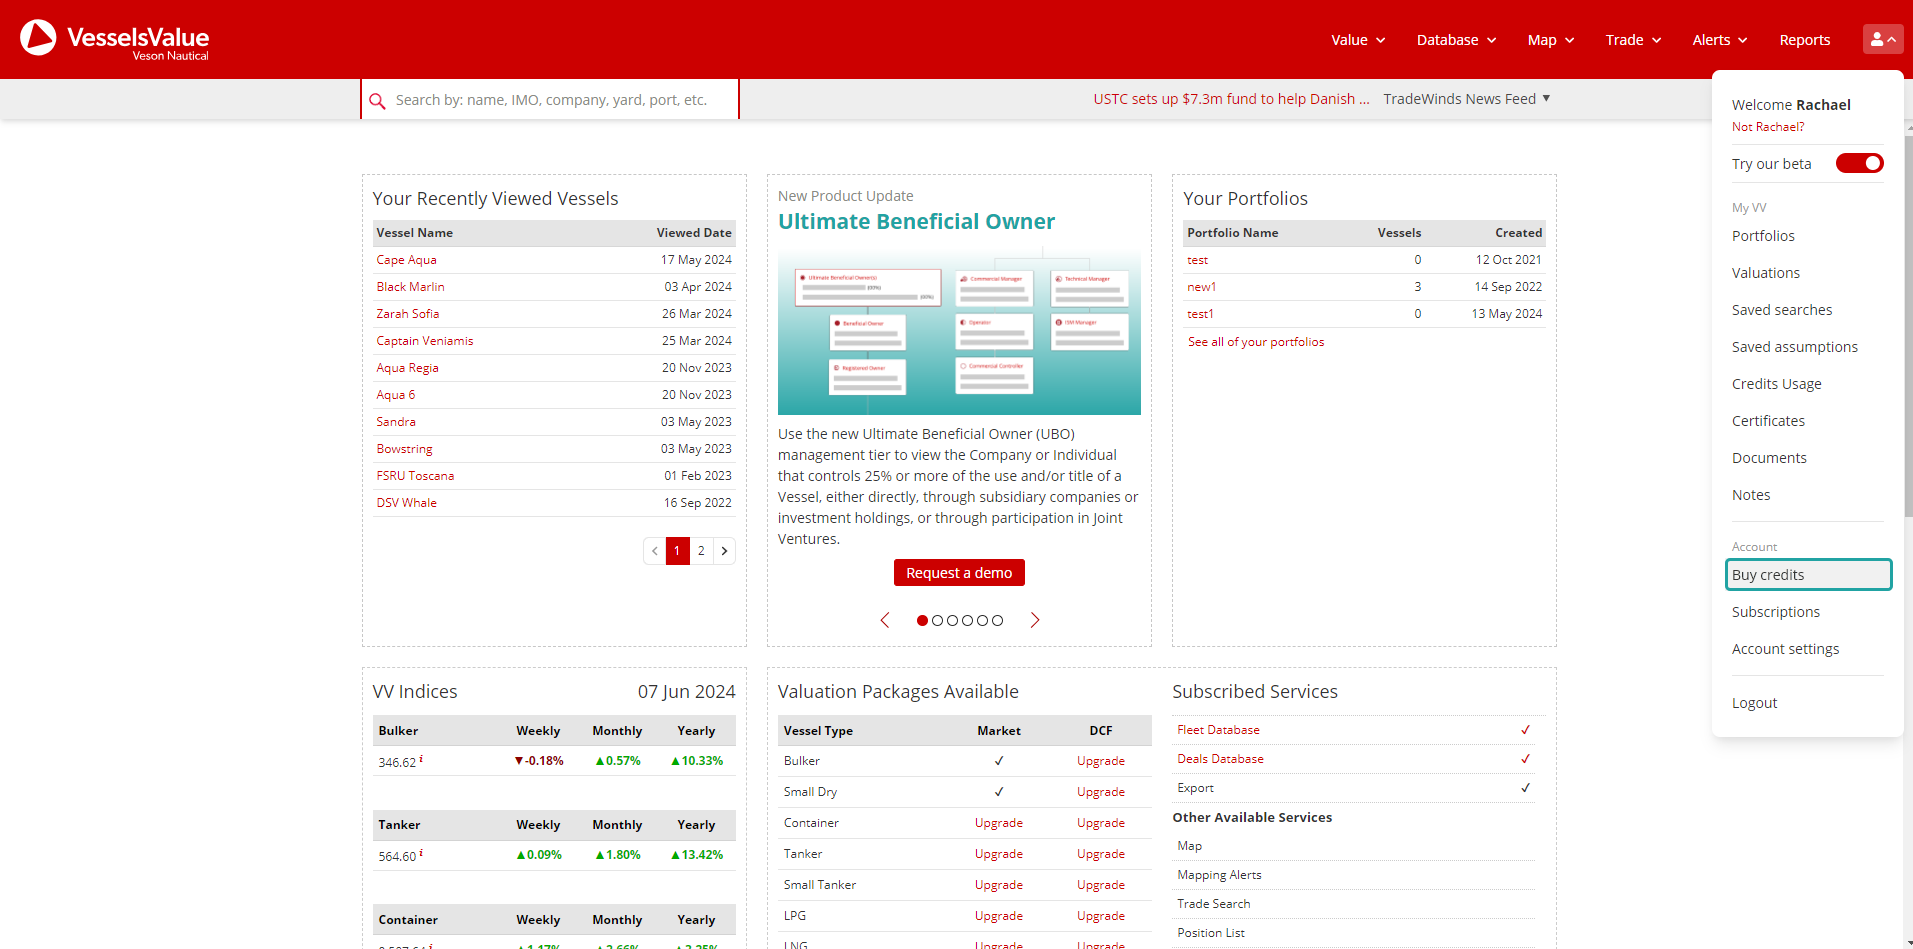Viewport: 1913px width, 949px height.
Task: Open the Reports page
Action: [x=1805, y=40]
